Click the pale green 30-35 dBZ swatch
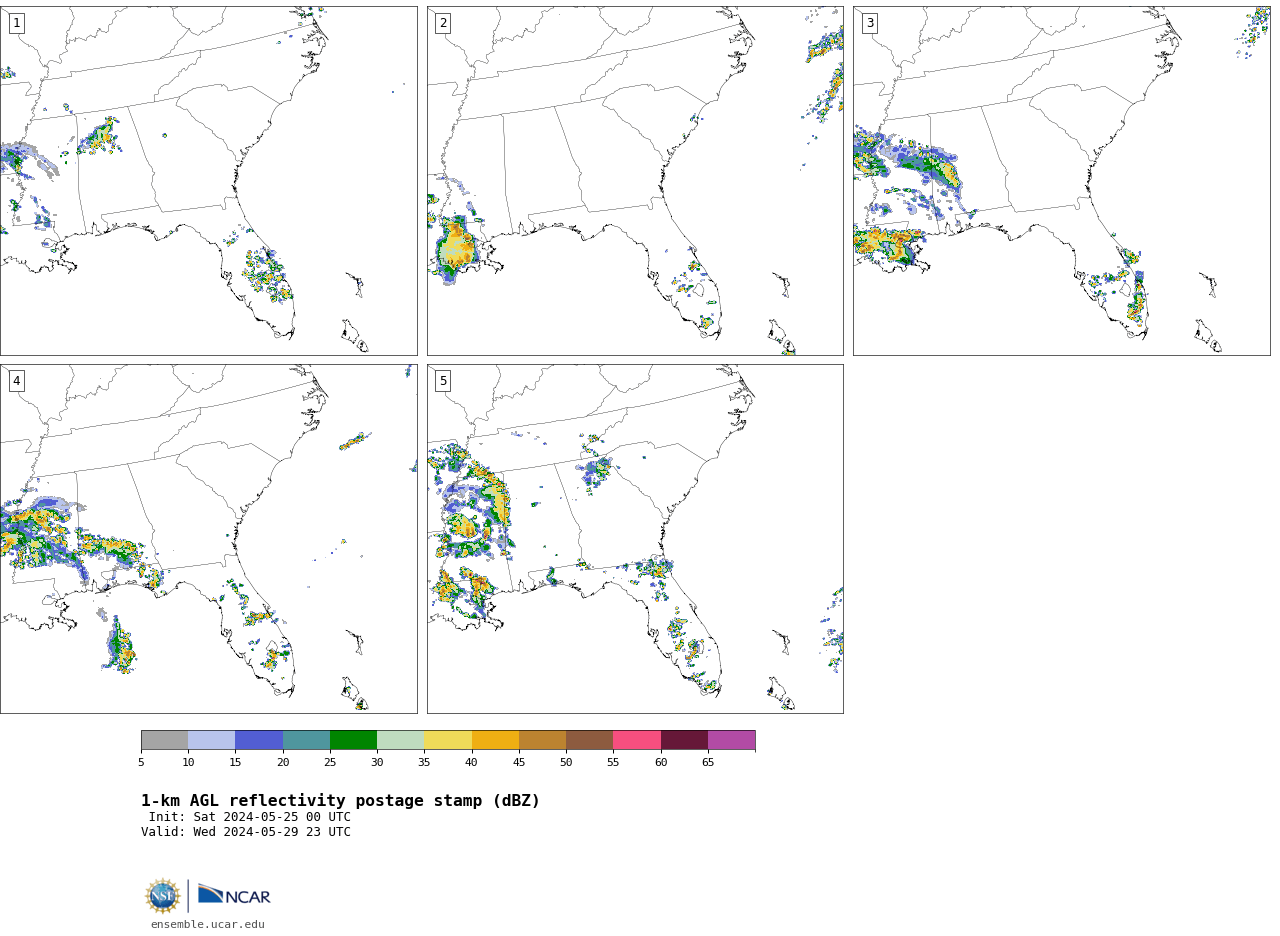Image resolution: width=1280 pixels, height=936 pixels. coord(401,740)
